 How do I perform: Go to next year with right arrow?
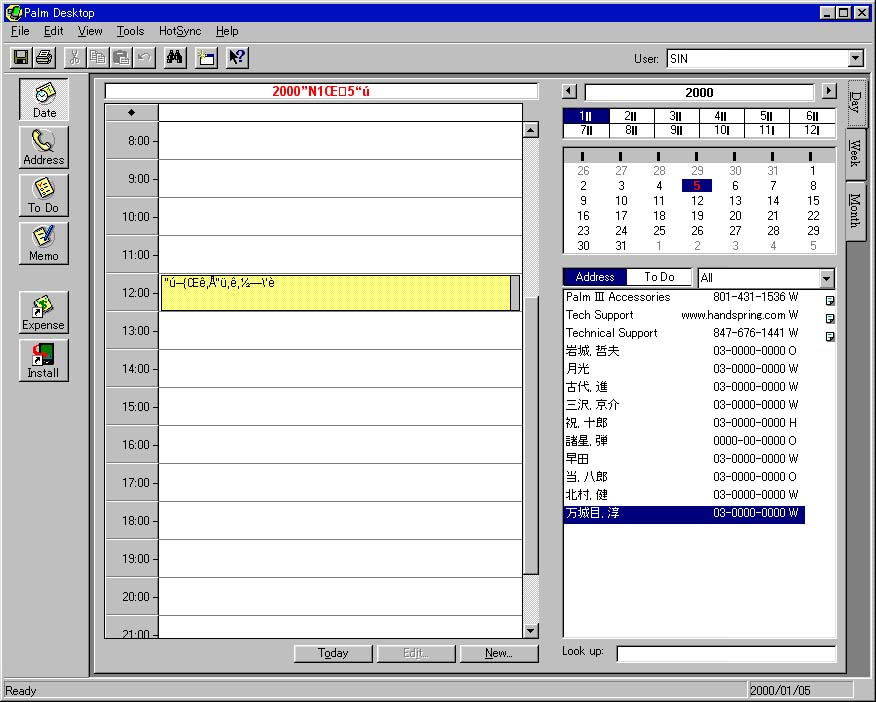828,92
